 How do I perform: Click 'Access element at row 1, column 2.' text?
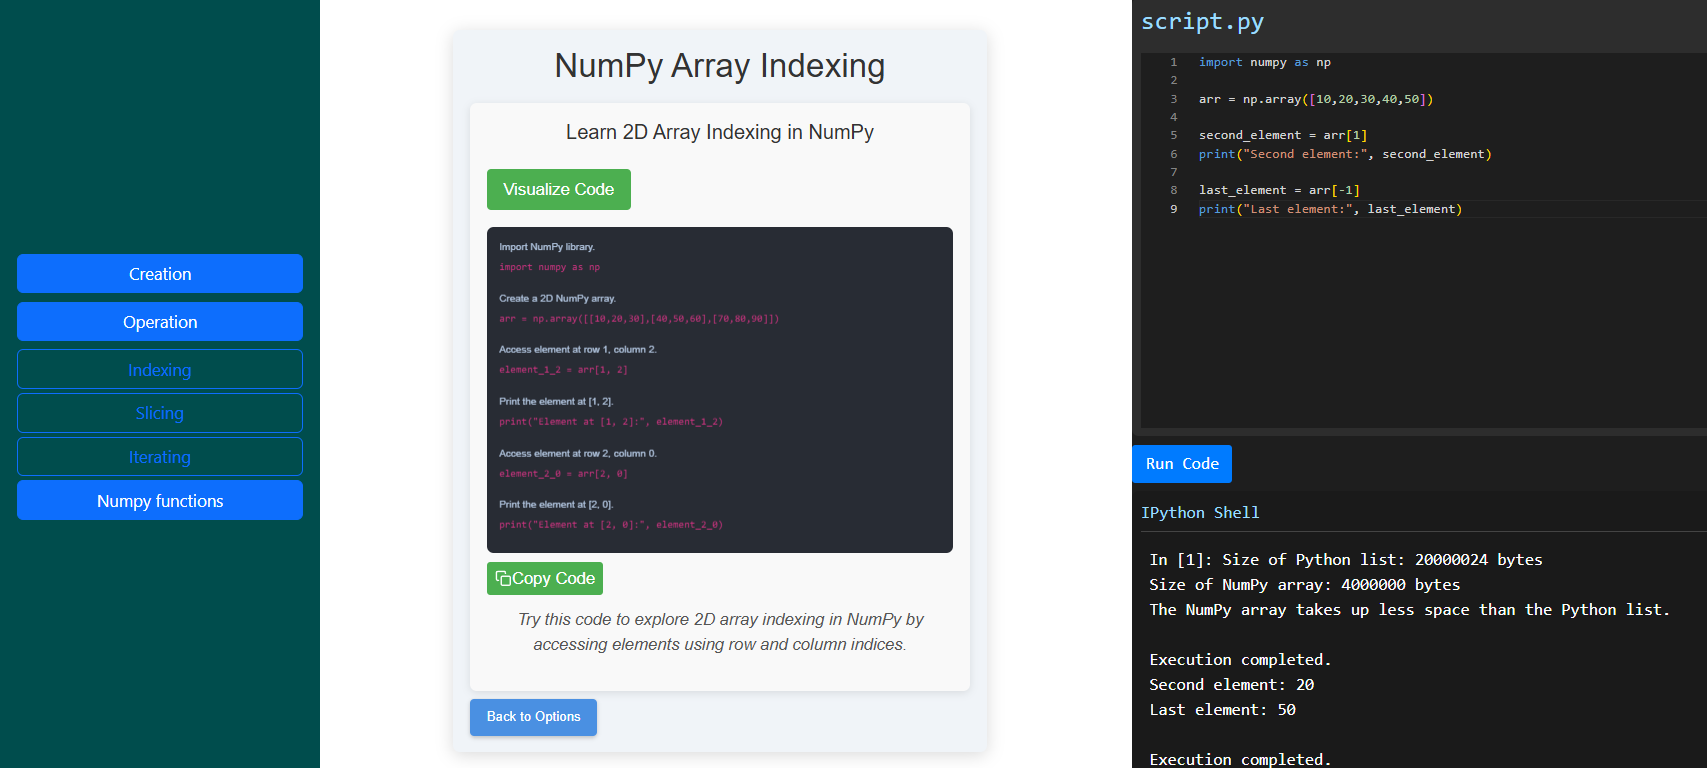(x=578, y=349)
